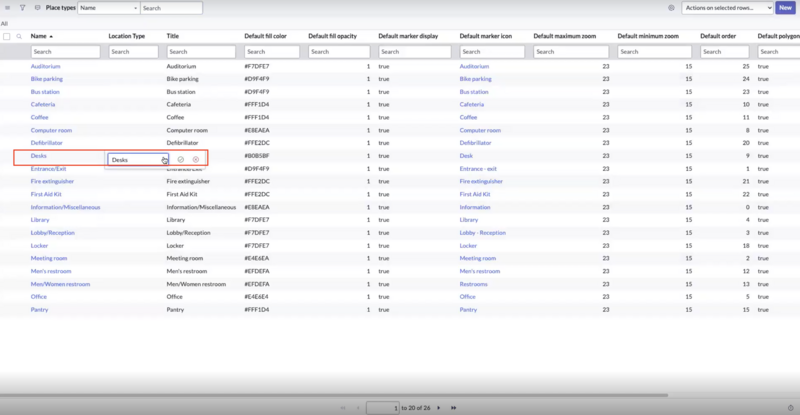Tick the select all rows checkbox

(x=7, y=36)
